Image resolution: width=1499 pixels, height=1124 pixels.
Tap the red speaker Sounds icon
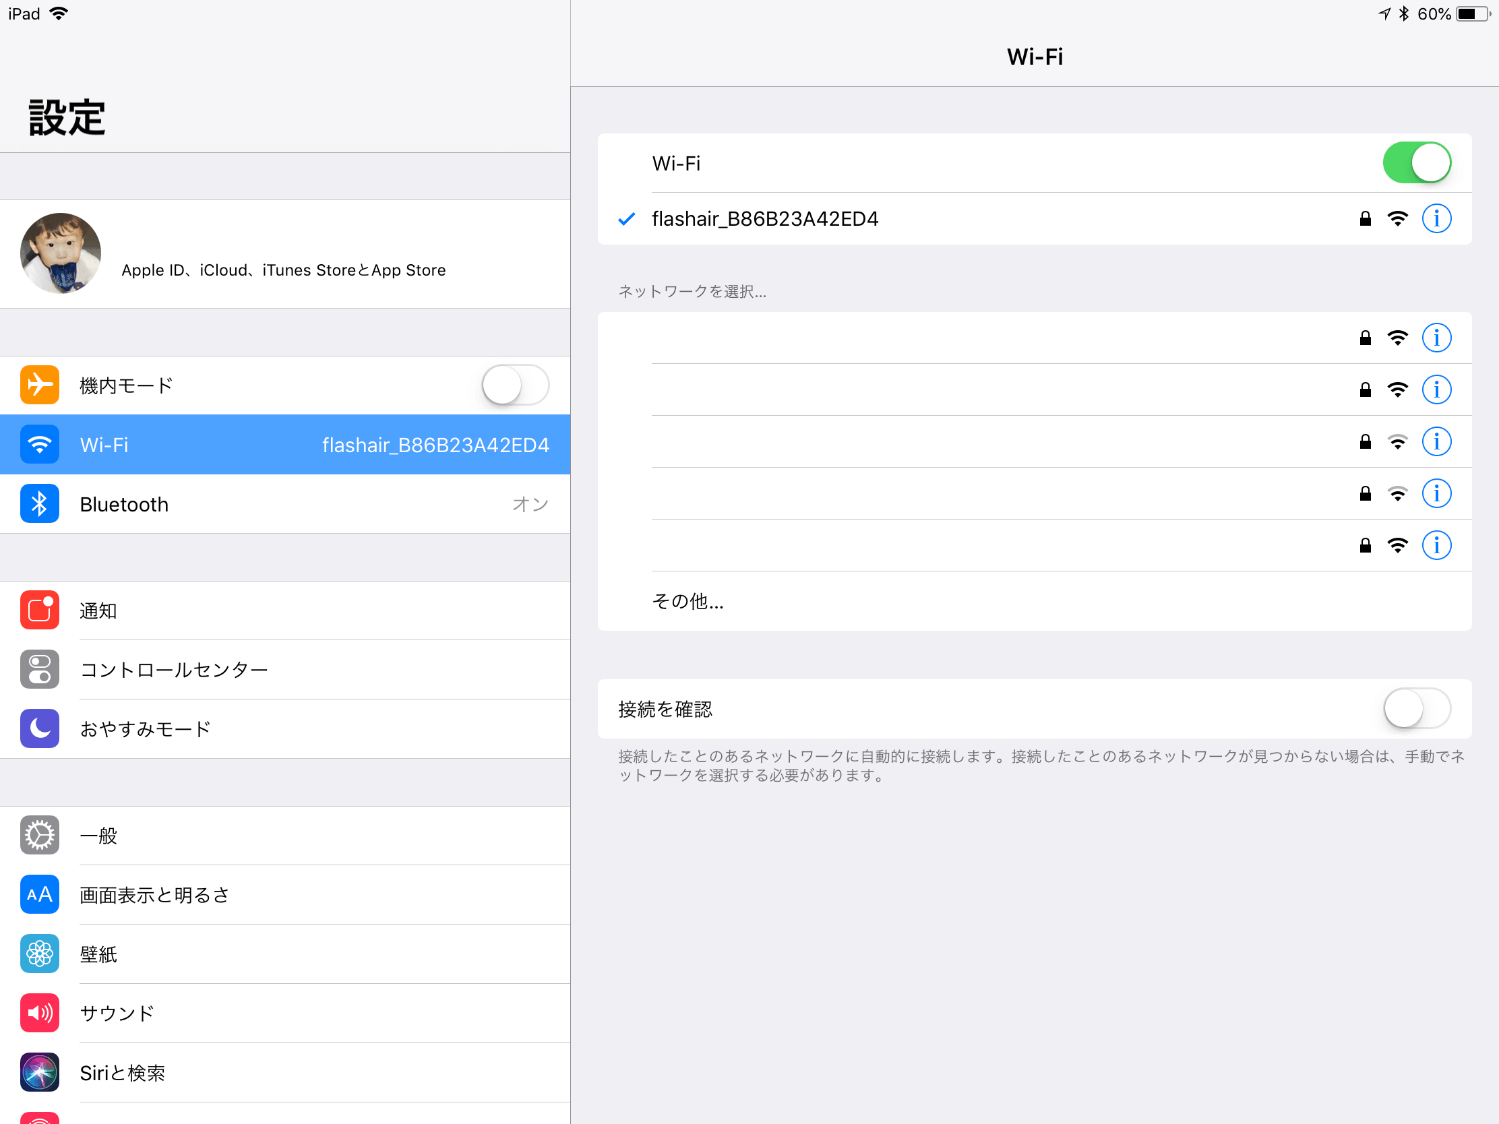click(x=40, y=1013)
